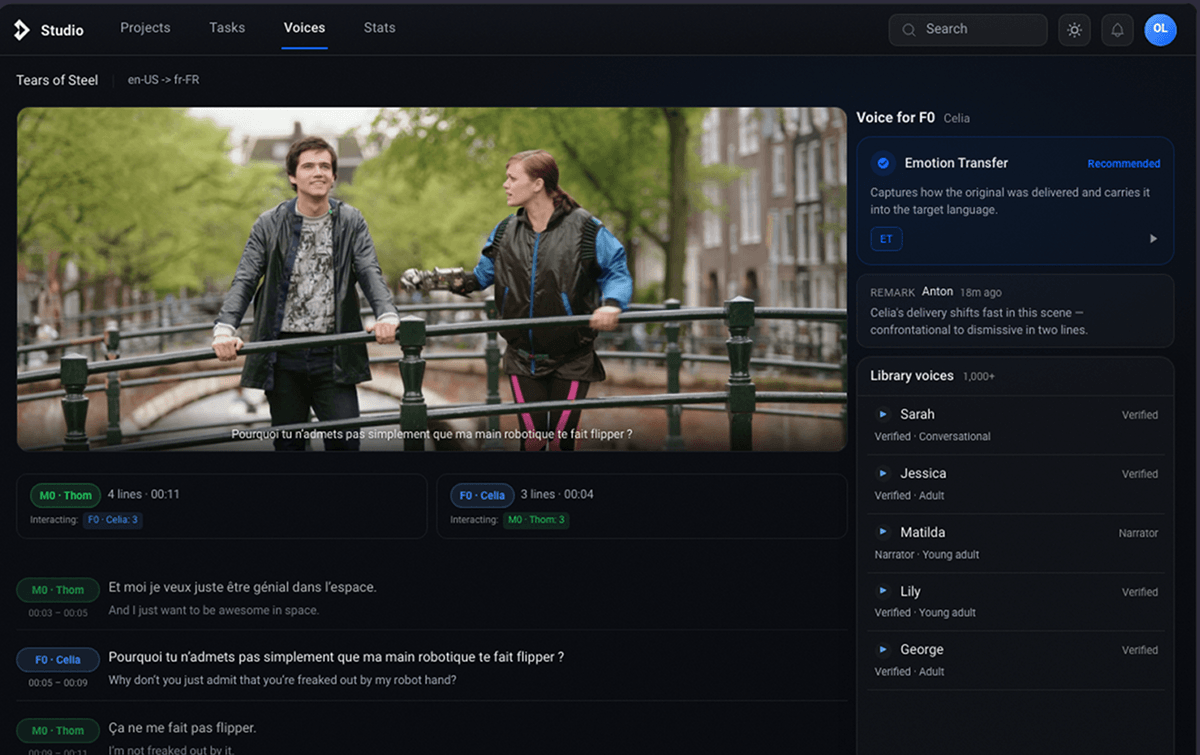Click the Voice for F0 heading
This screenshot has width=1200, height=755.
pos(895,118)
